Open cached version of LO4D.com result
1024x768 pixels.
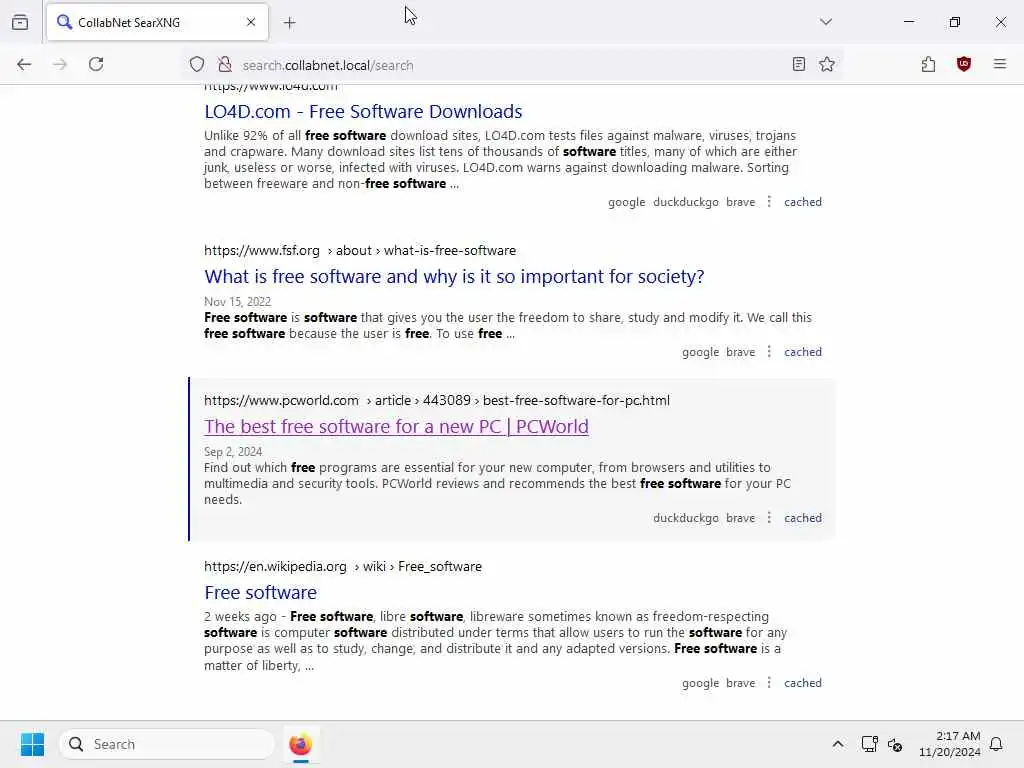click(803, 202)
